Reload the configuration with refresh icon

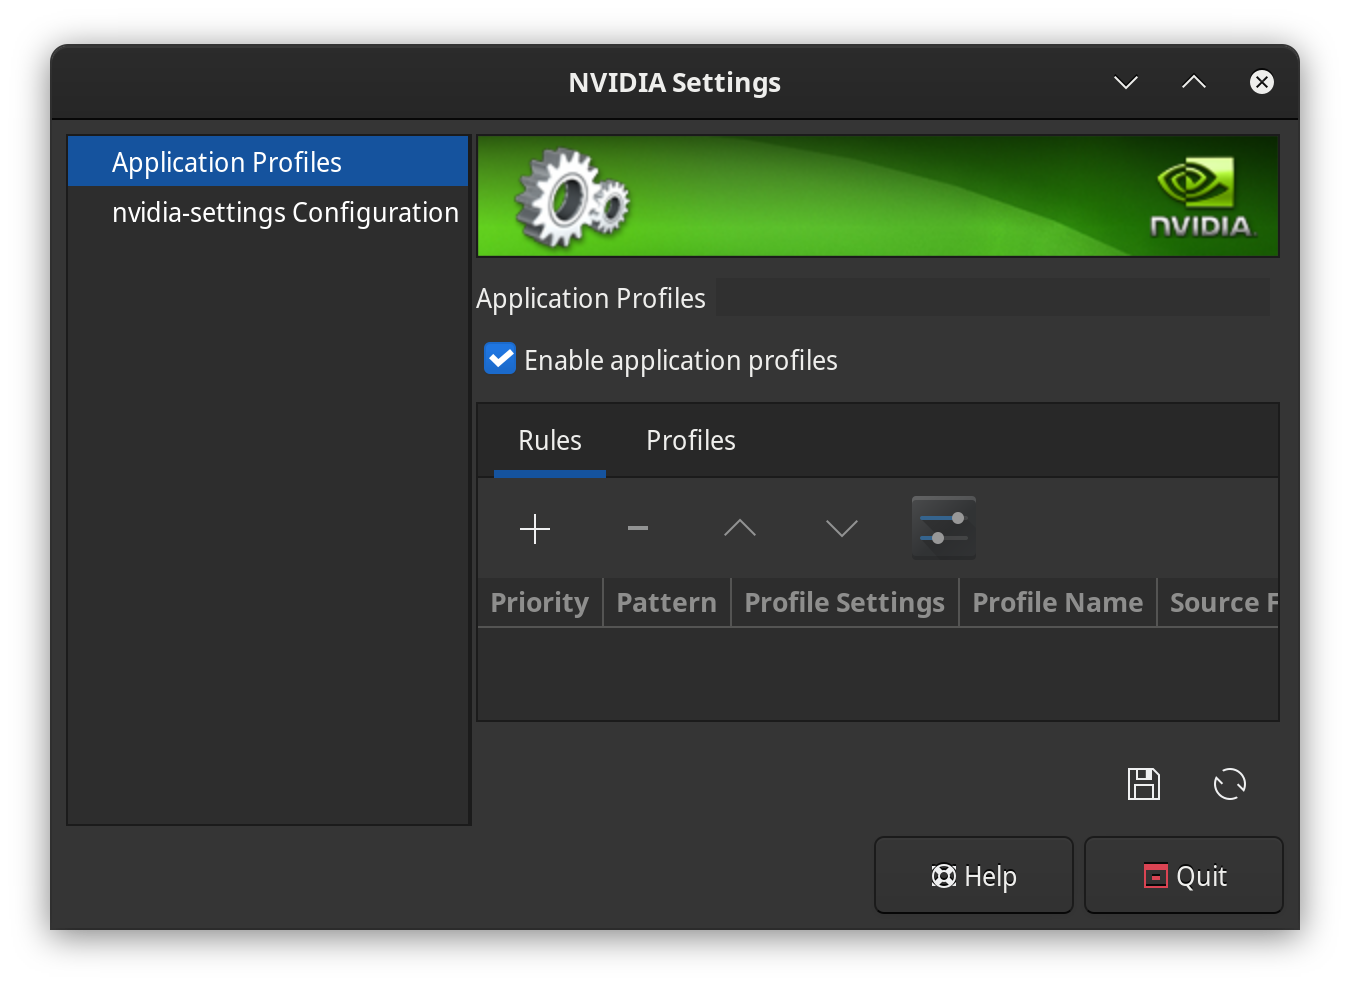coord(1230,784)
